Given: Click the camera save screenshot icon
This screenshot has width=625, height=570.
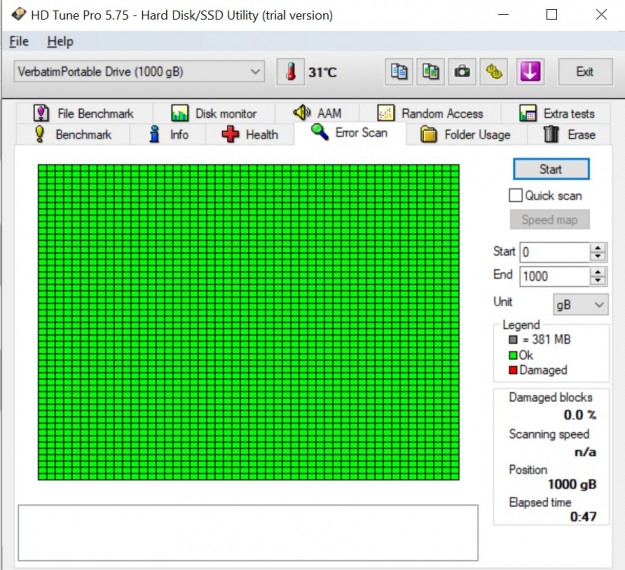Looking at the screenshot, I should click(x=462, y=72).
